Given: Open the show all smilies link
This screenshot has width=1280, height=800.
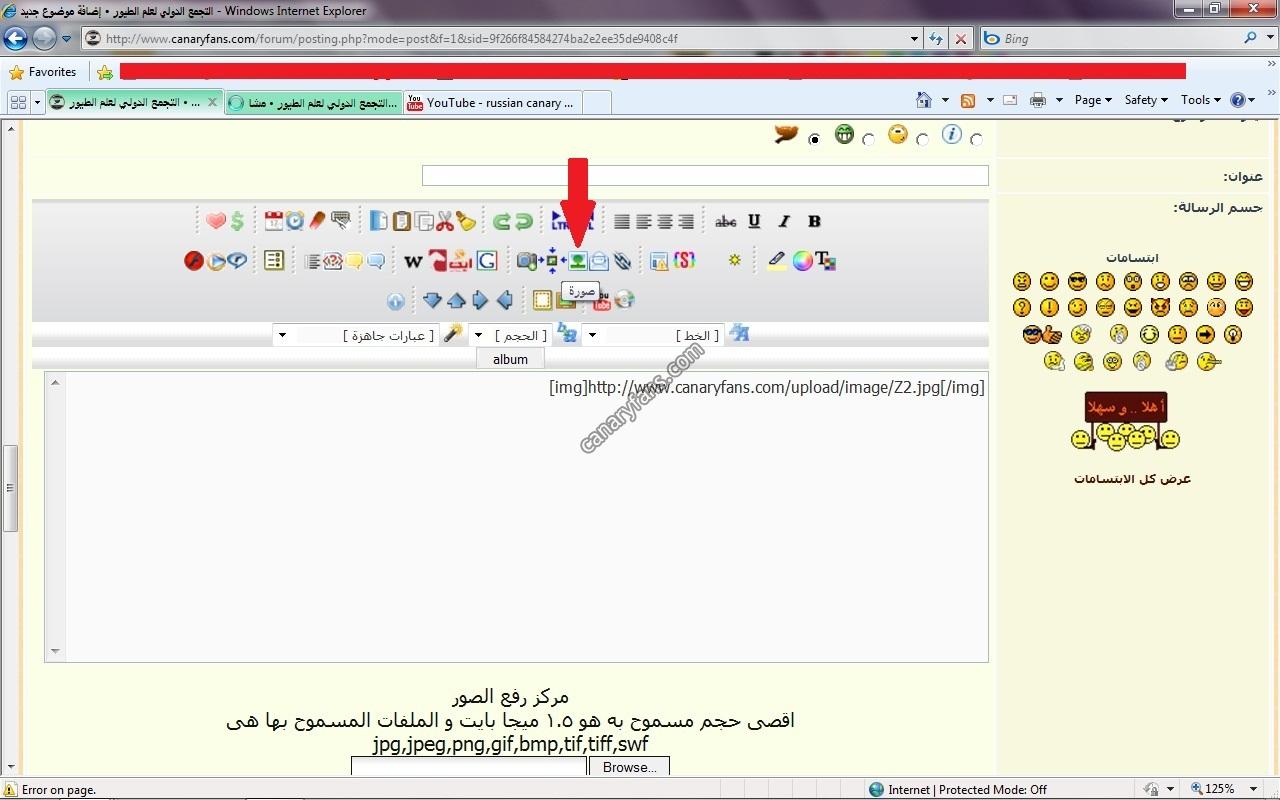Looking at the screenshot, I should (x=1132, y=478).
